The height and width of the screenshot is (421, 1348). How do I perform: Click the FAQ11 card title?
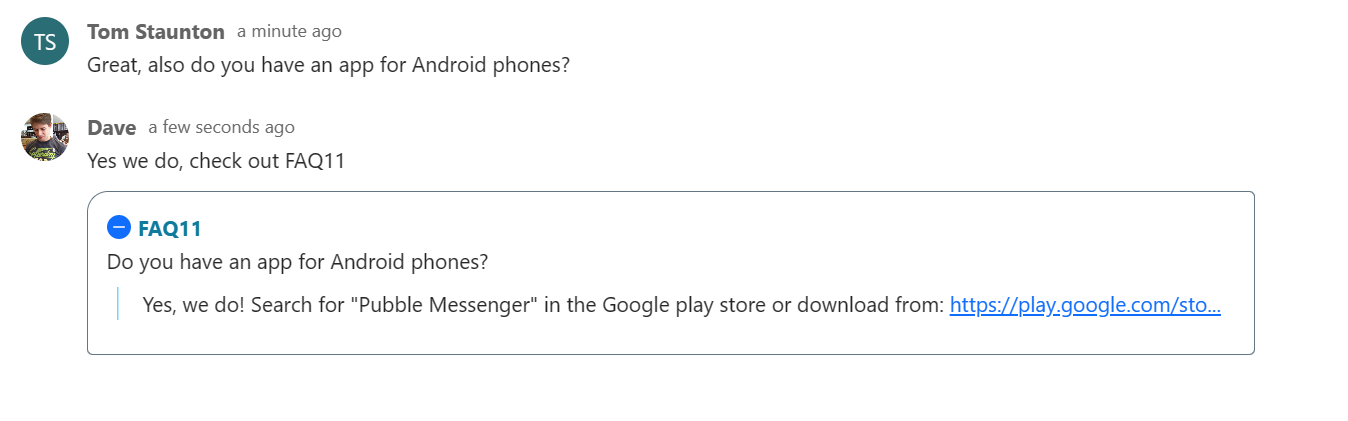tap(170, 229)
